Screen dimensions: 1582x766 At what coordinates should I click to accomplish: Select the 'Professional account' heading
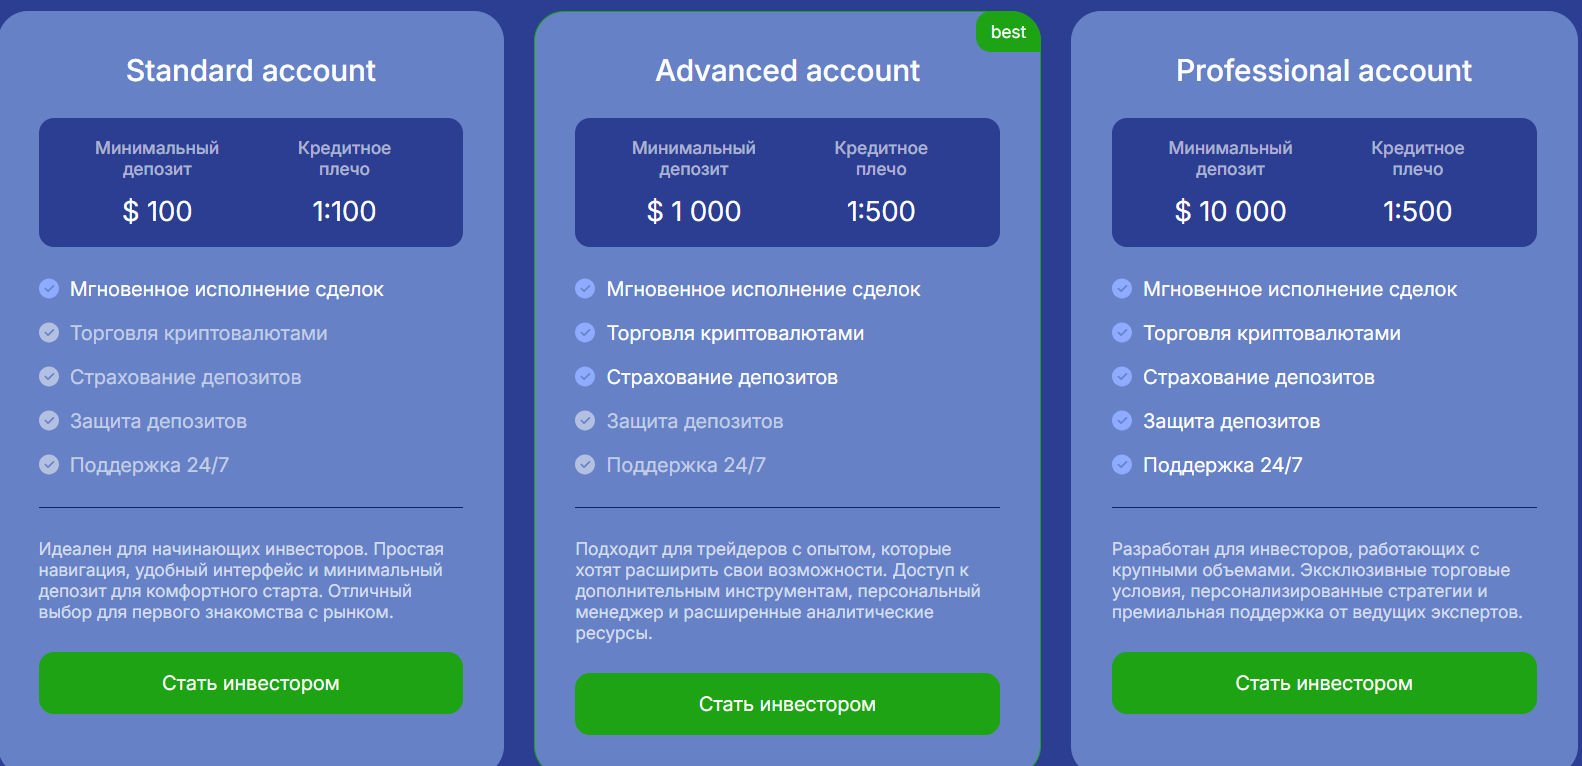click(x=1324, y=71)
